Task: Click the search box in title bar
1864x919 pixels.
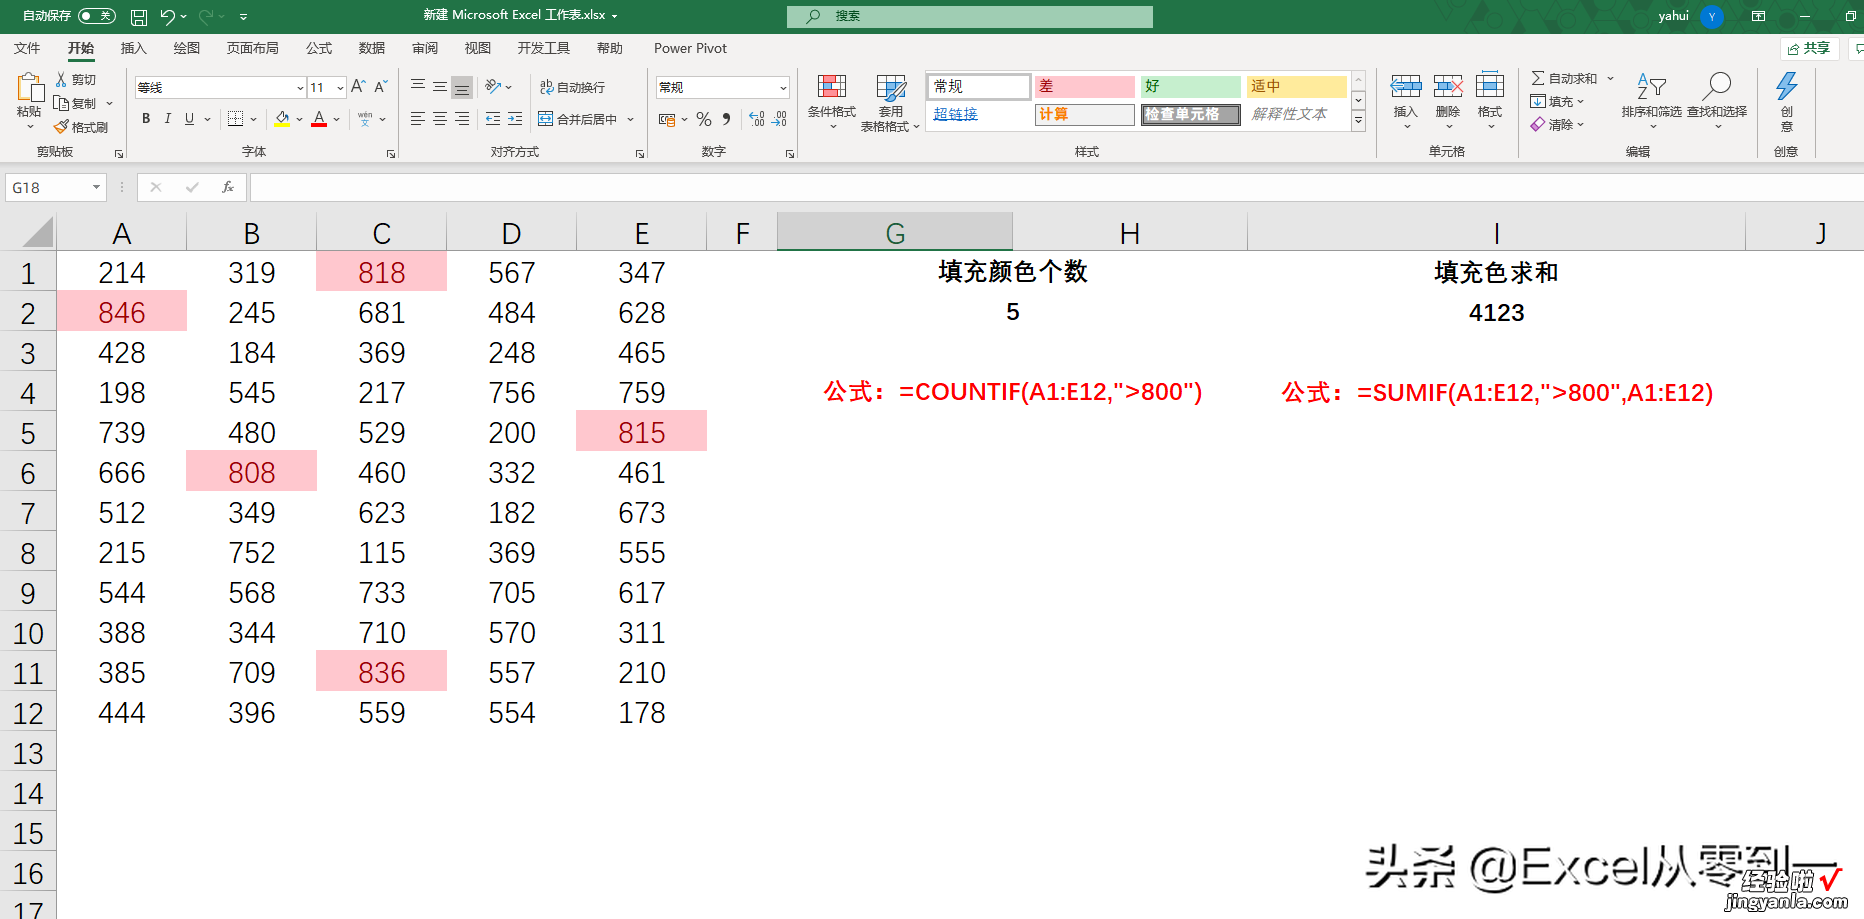Action: (x=969, y=16)
